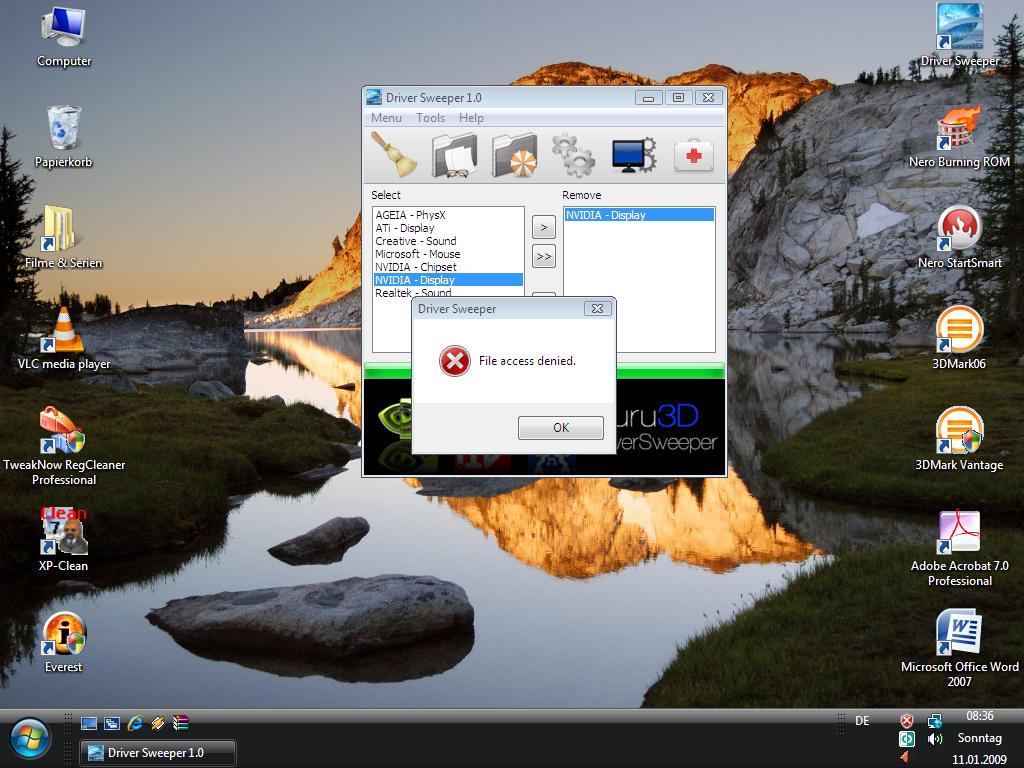Click the DE language indicator

(862, 721)
